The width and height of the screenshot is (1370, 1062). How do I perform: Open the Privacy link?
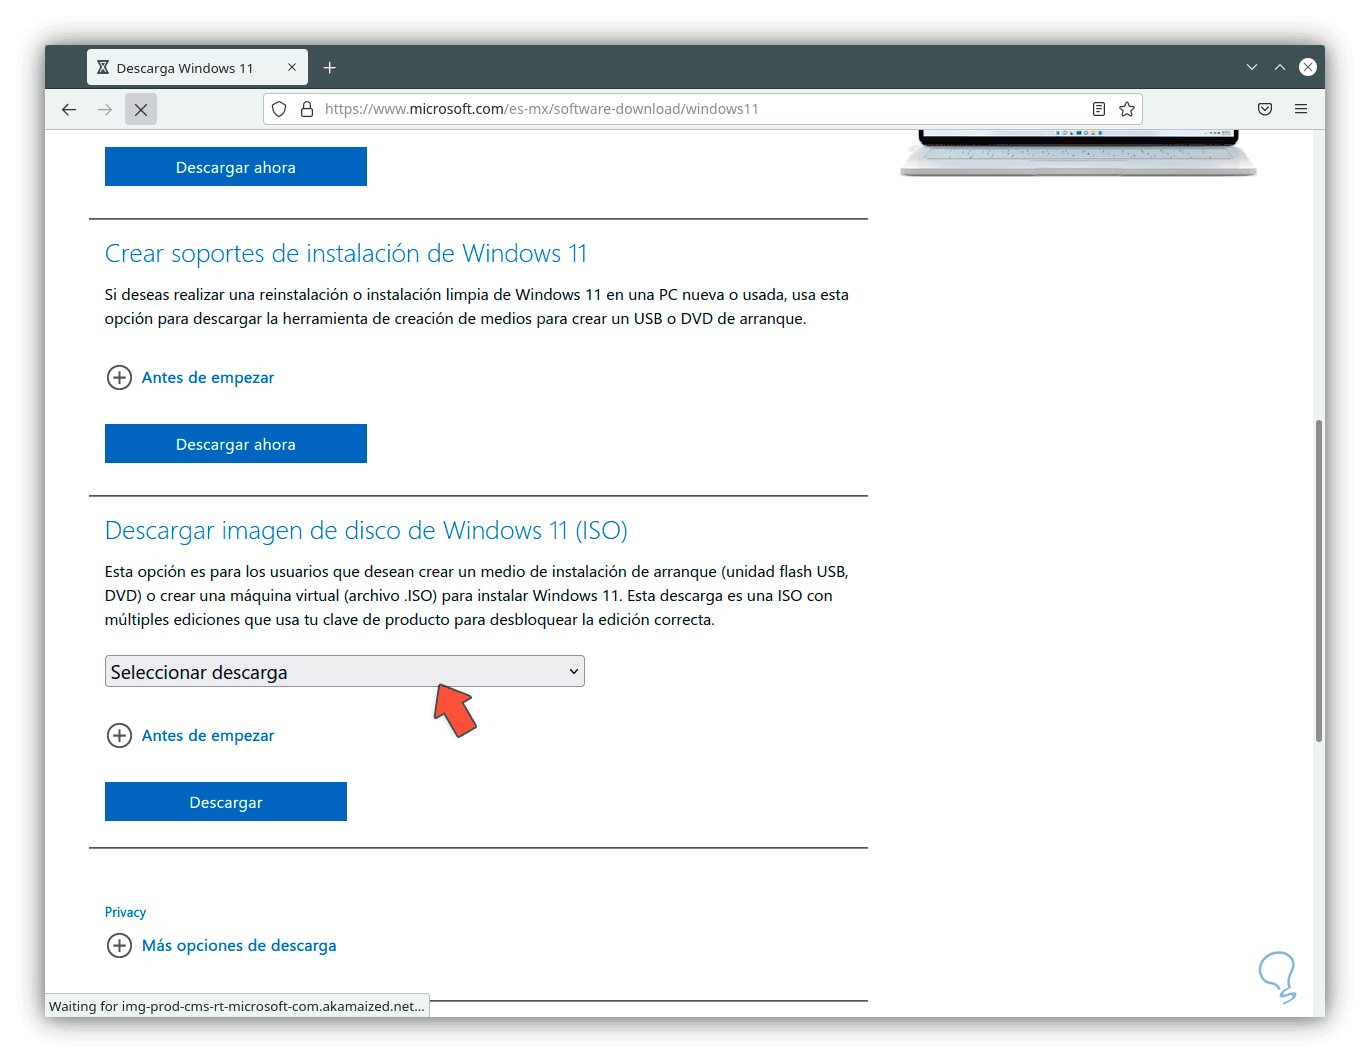pyautogui.click(x=125, y=912)
